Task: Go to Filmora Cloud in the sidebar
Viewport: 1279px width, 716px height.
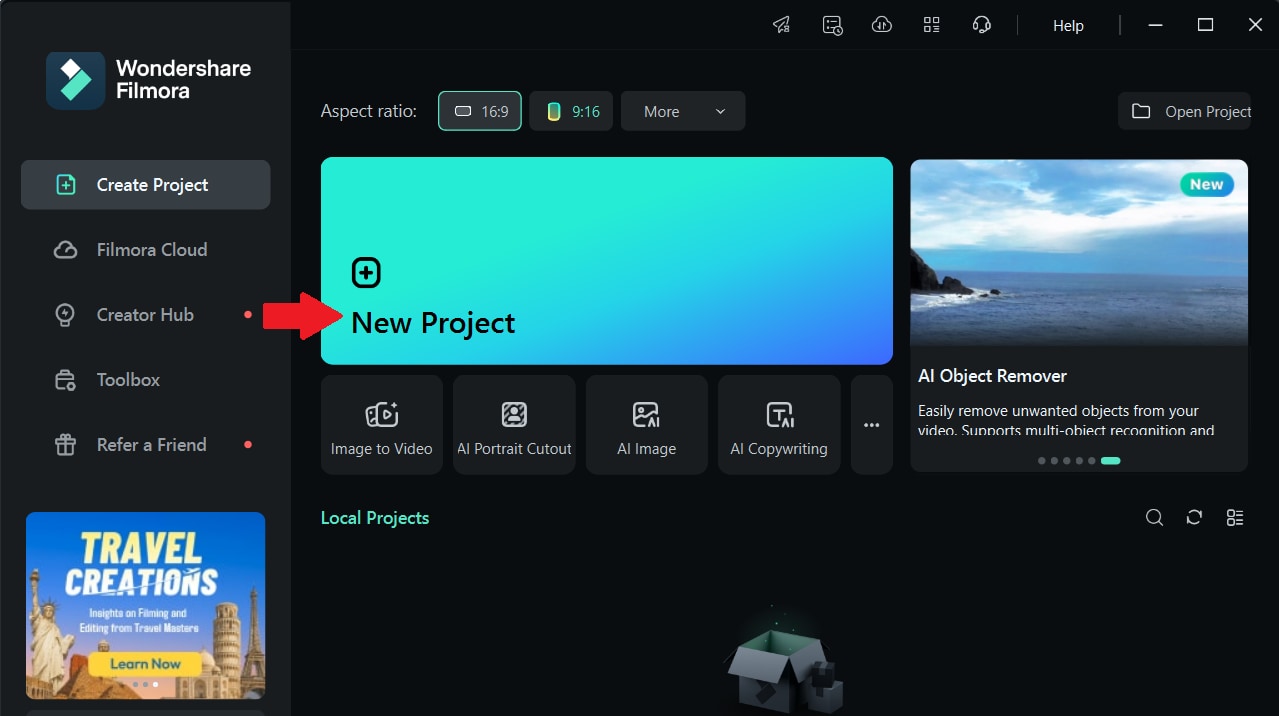Action: point(145,250)
